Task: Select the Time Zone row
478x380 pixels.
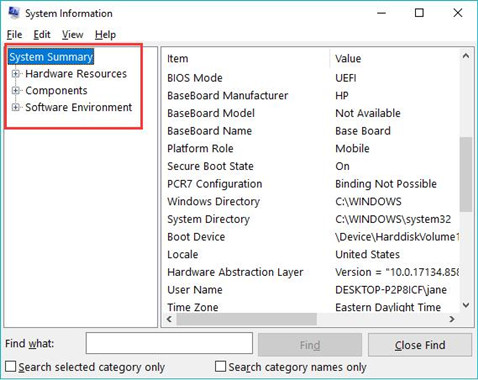Action: (311, 307)
